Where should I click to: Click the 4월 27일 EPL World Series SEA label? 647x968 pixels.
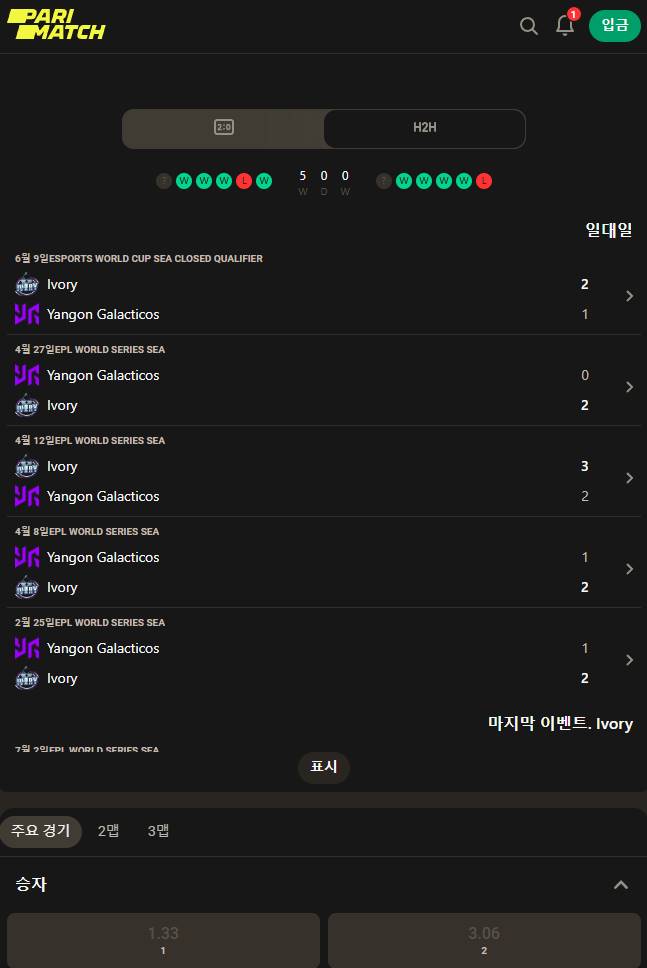pyautogui.click(x=90, y=349)
